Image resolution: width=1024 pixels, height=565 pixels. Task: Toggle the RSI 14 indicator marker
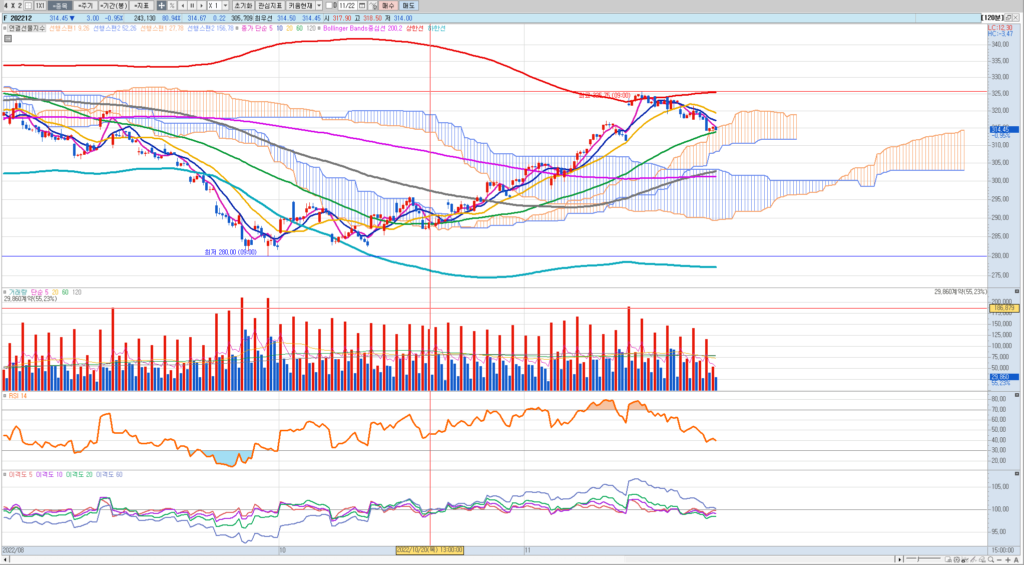point(4,396)
